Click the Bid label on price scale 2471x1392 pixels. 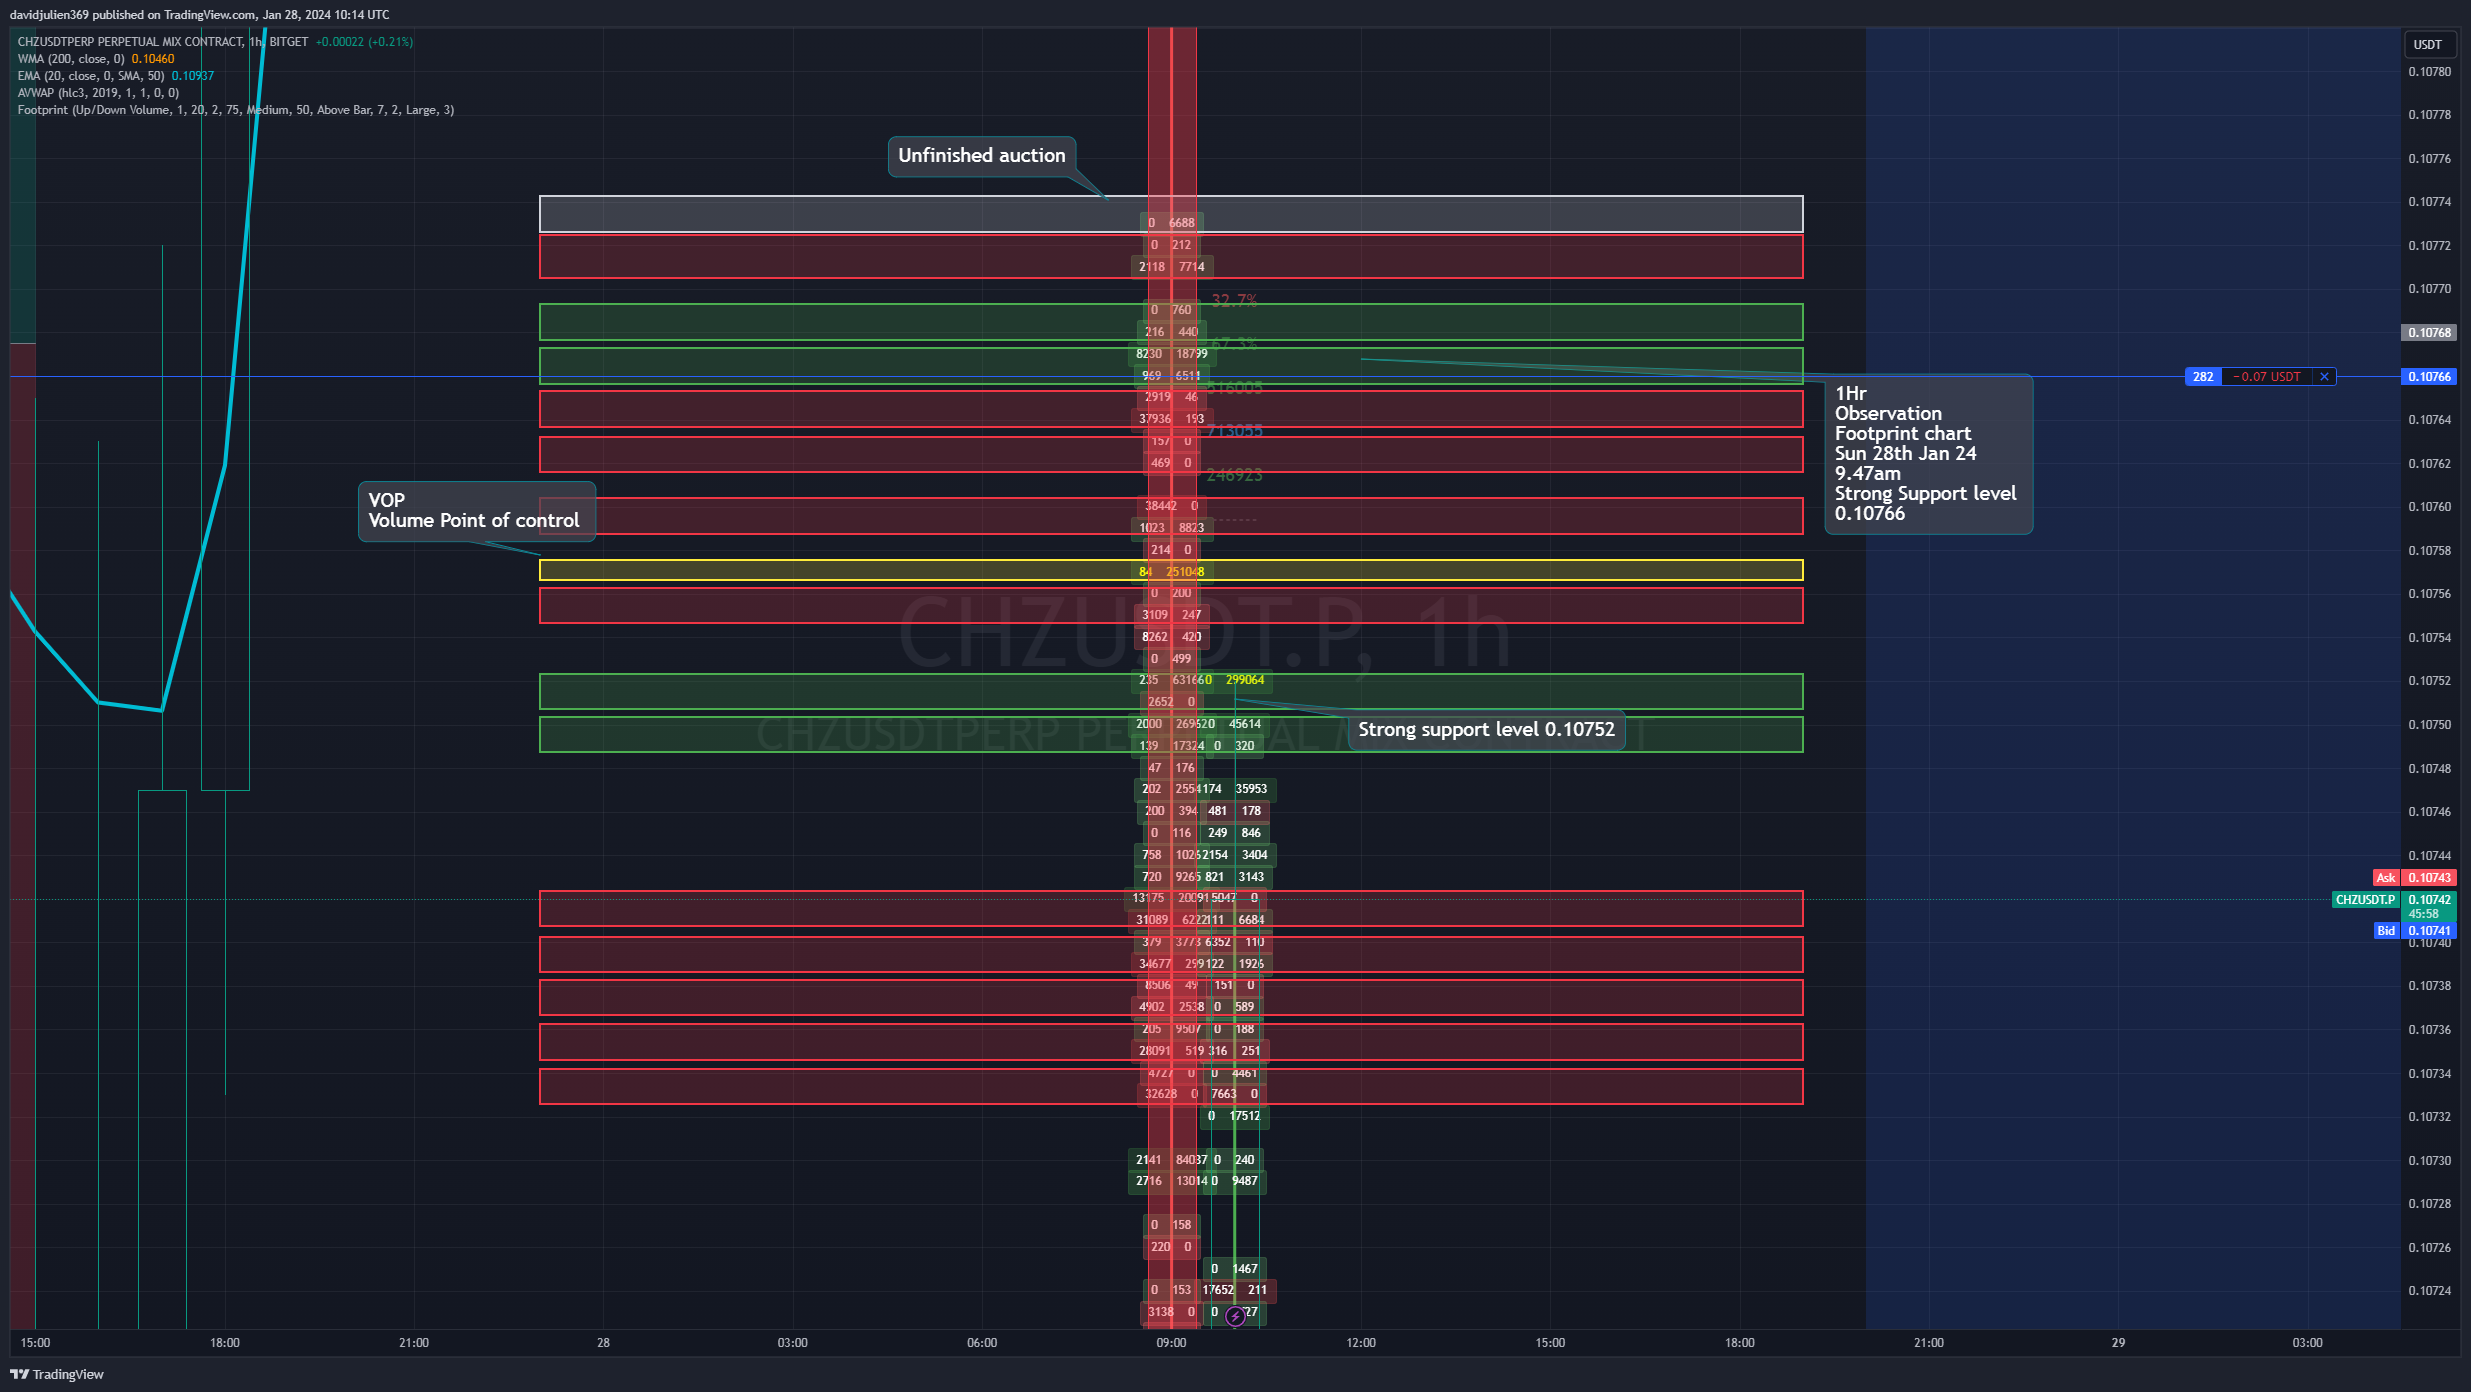pos(2386,931)
